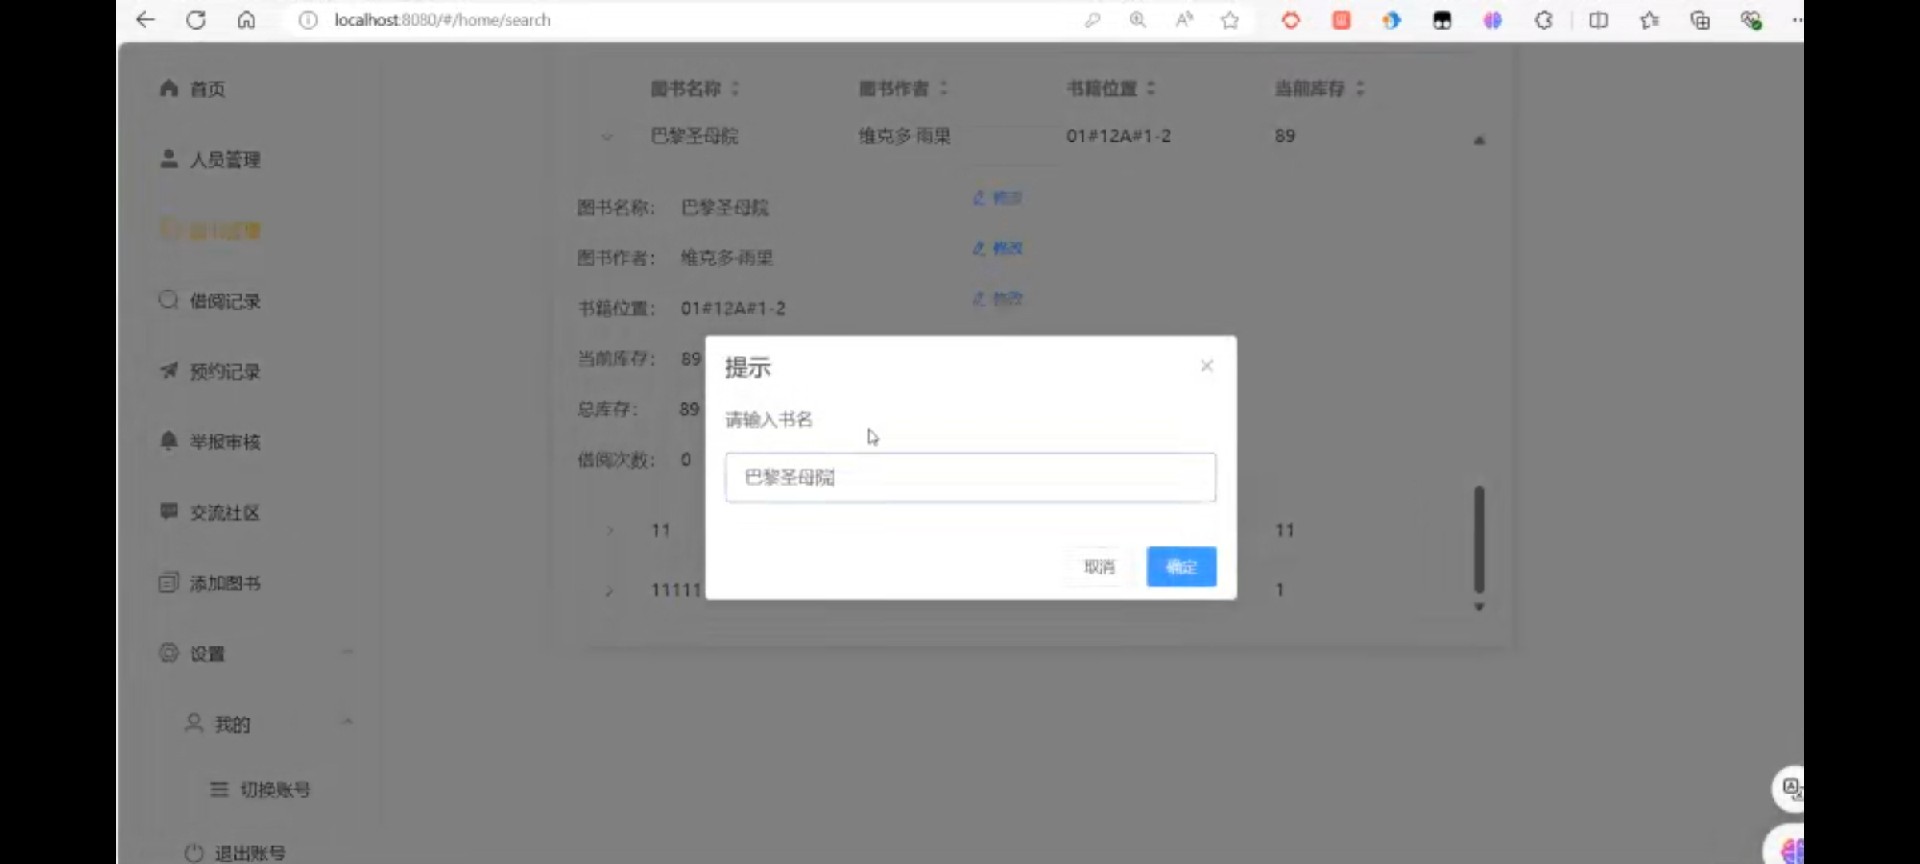Click the zoom magnifier icon in address bar
This screenshot has width=1920, height=864.
(1138, 20)
